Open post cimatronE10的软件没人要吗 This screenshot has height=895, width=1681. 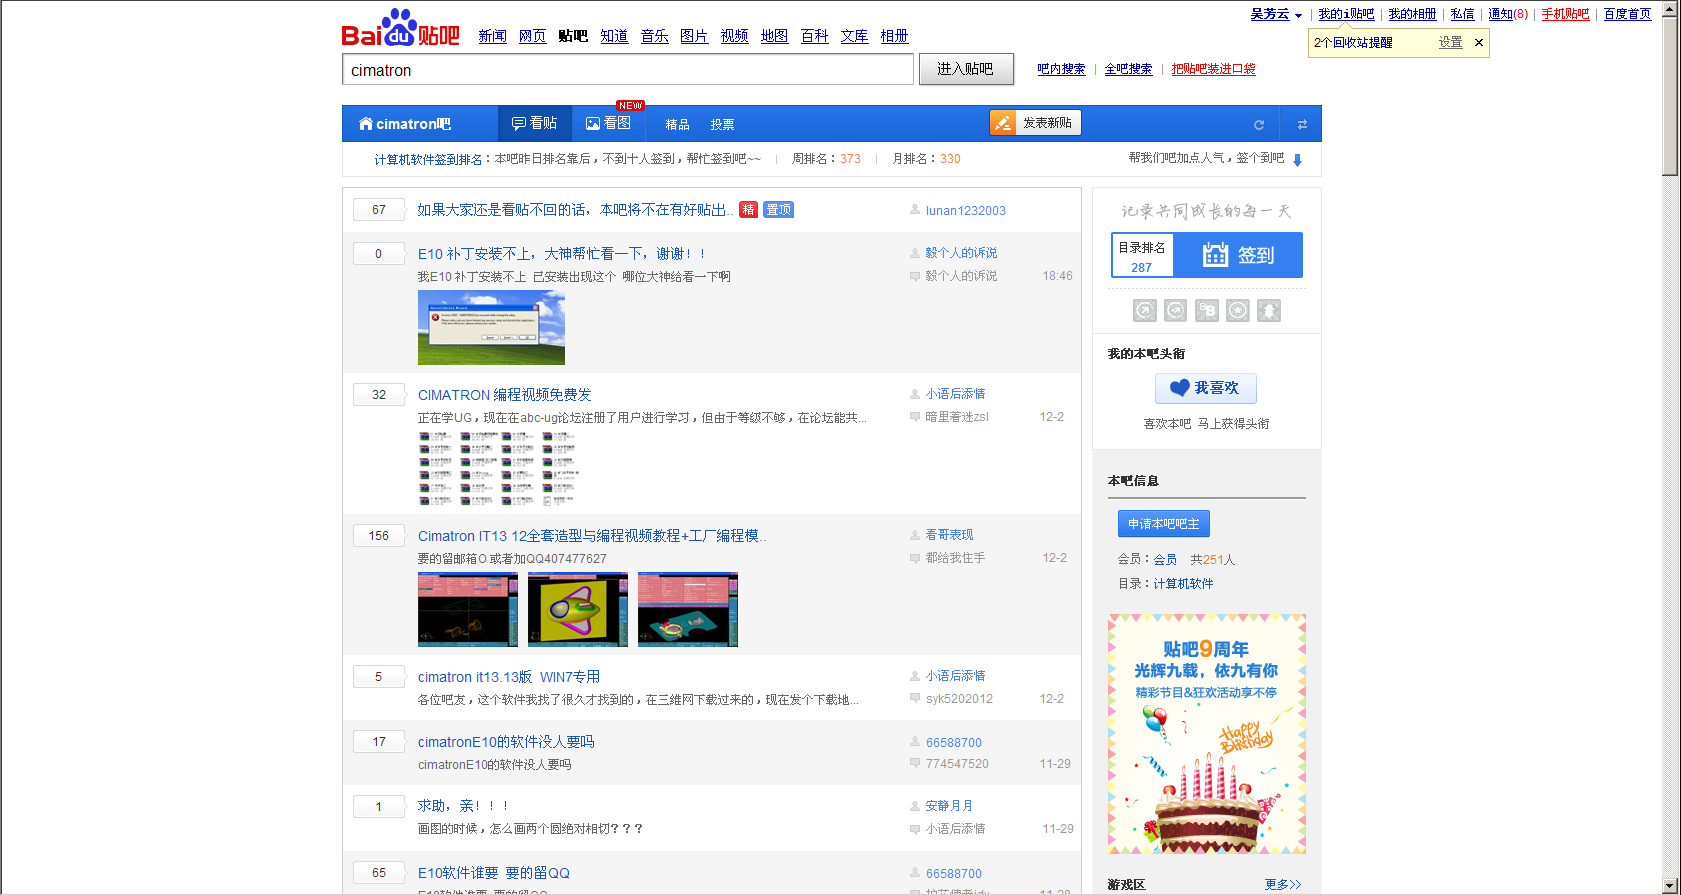point(506,742)
